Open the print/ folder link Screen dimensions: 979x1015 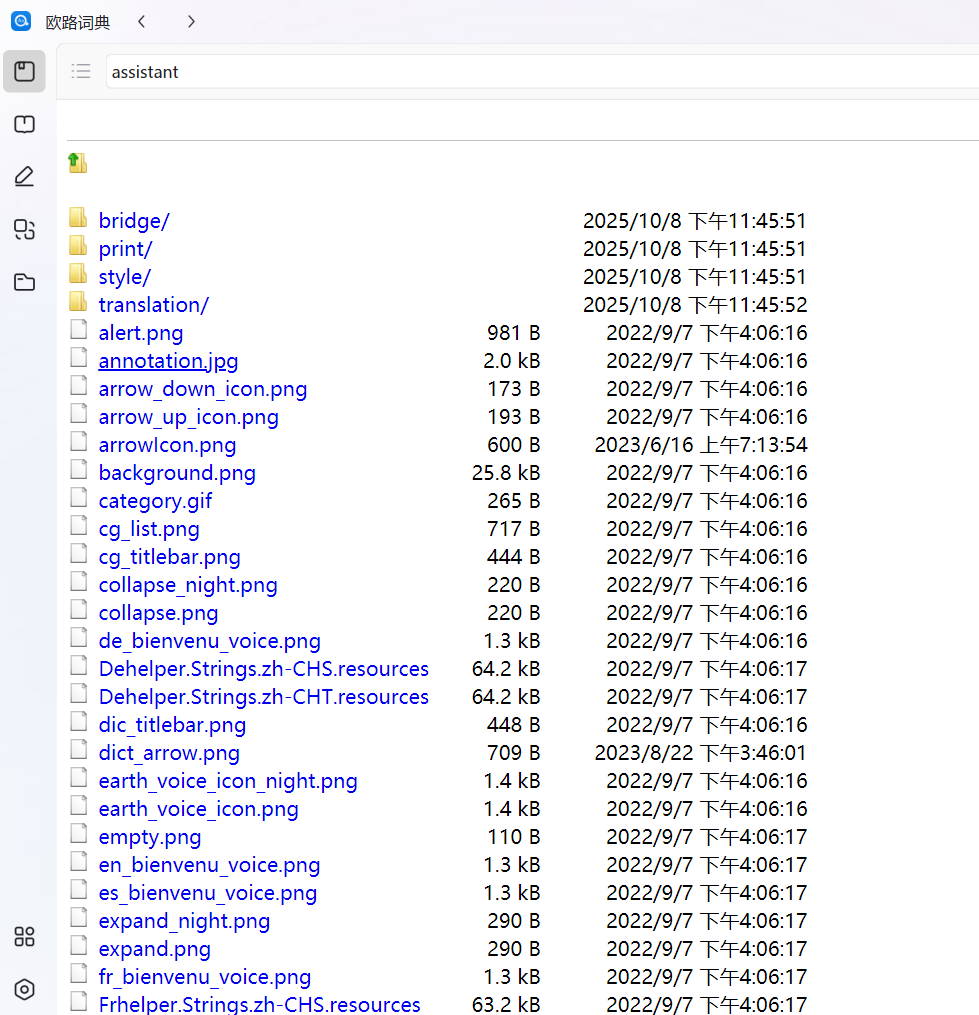126,249
